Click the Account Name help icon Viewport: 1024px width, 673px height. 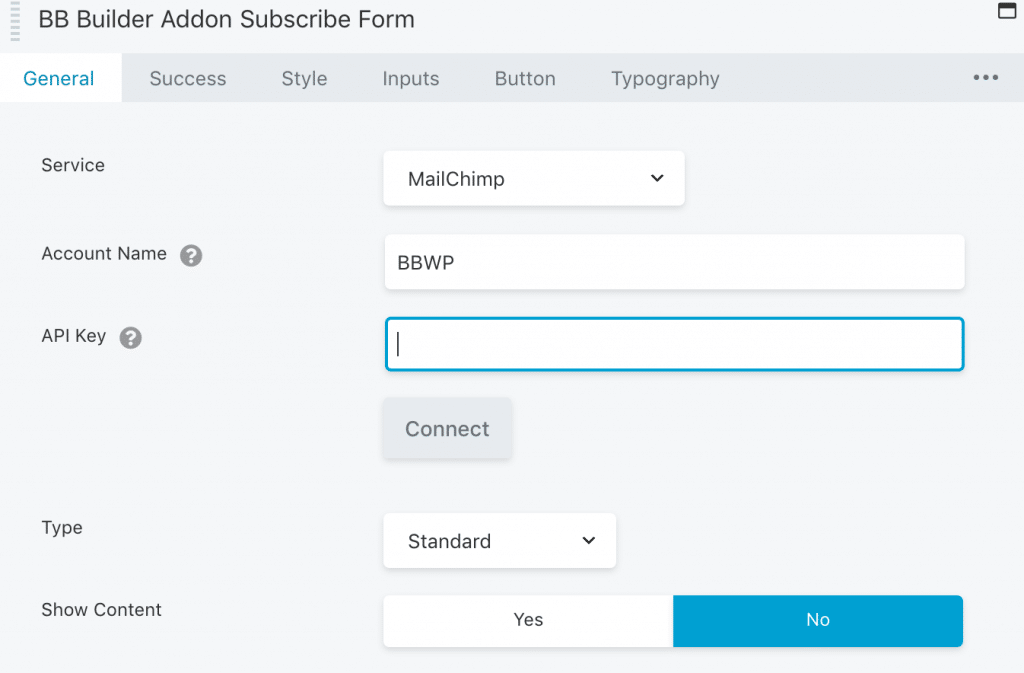[x=191, y=255]
